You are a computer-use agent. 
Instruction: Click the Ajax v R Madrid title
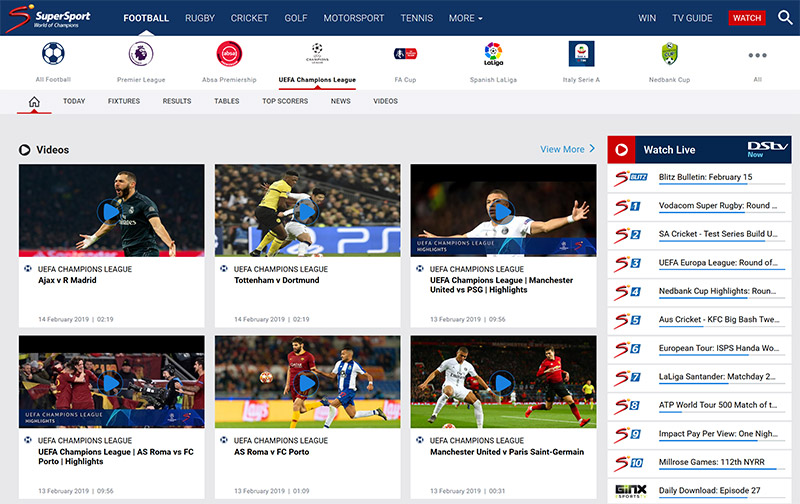tap(67, 280)
